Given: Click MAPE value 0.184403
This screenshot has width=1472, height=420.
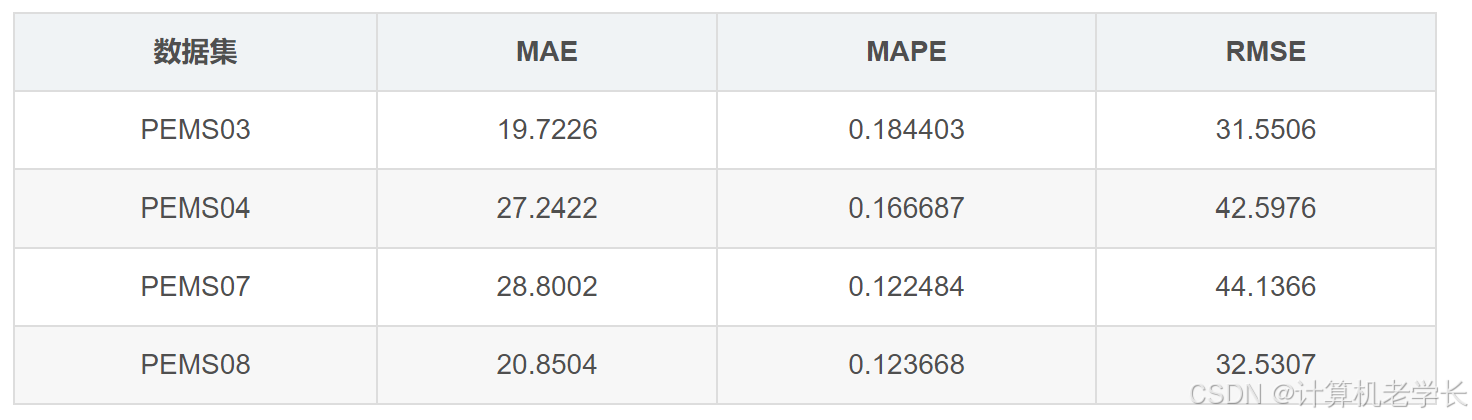Looking at the screenshot, I should (x=906, y=130).
